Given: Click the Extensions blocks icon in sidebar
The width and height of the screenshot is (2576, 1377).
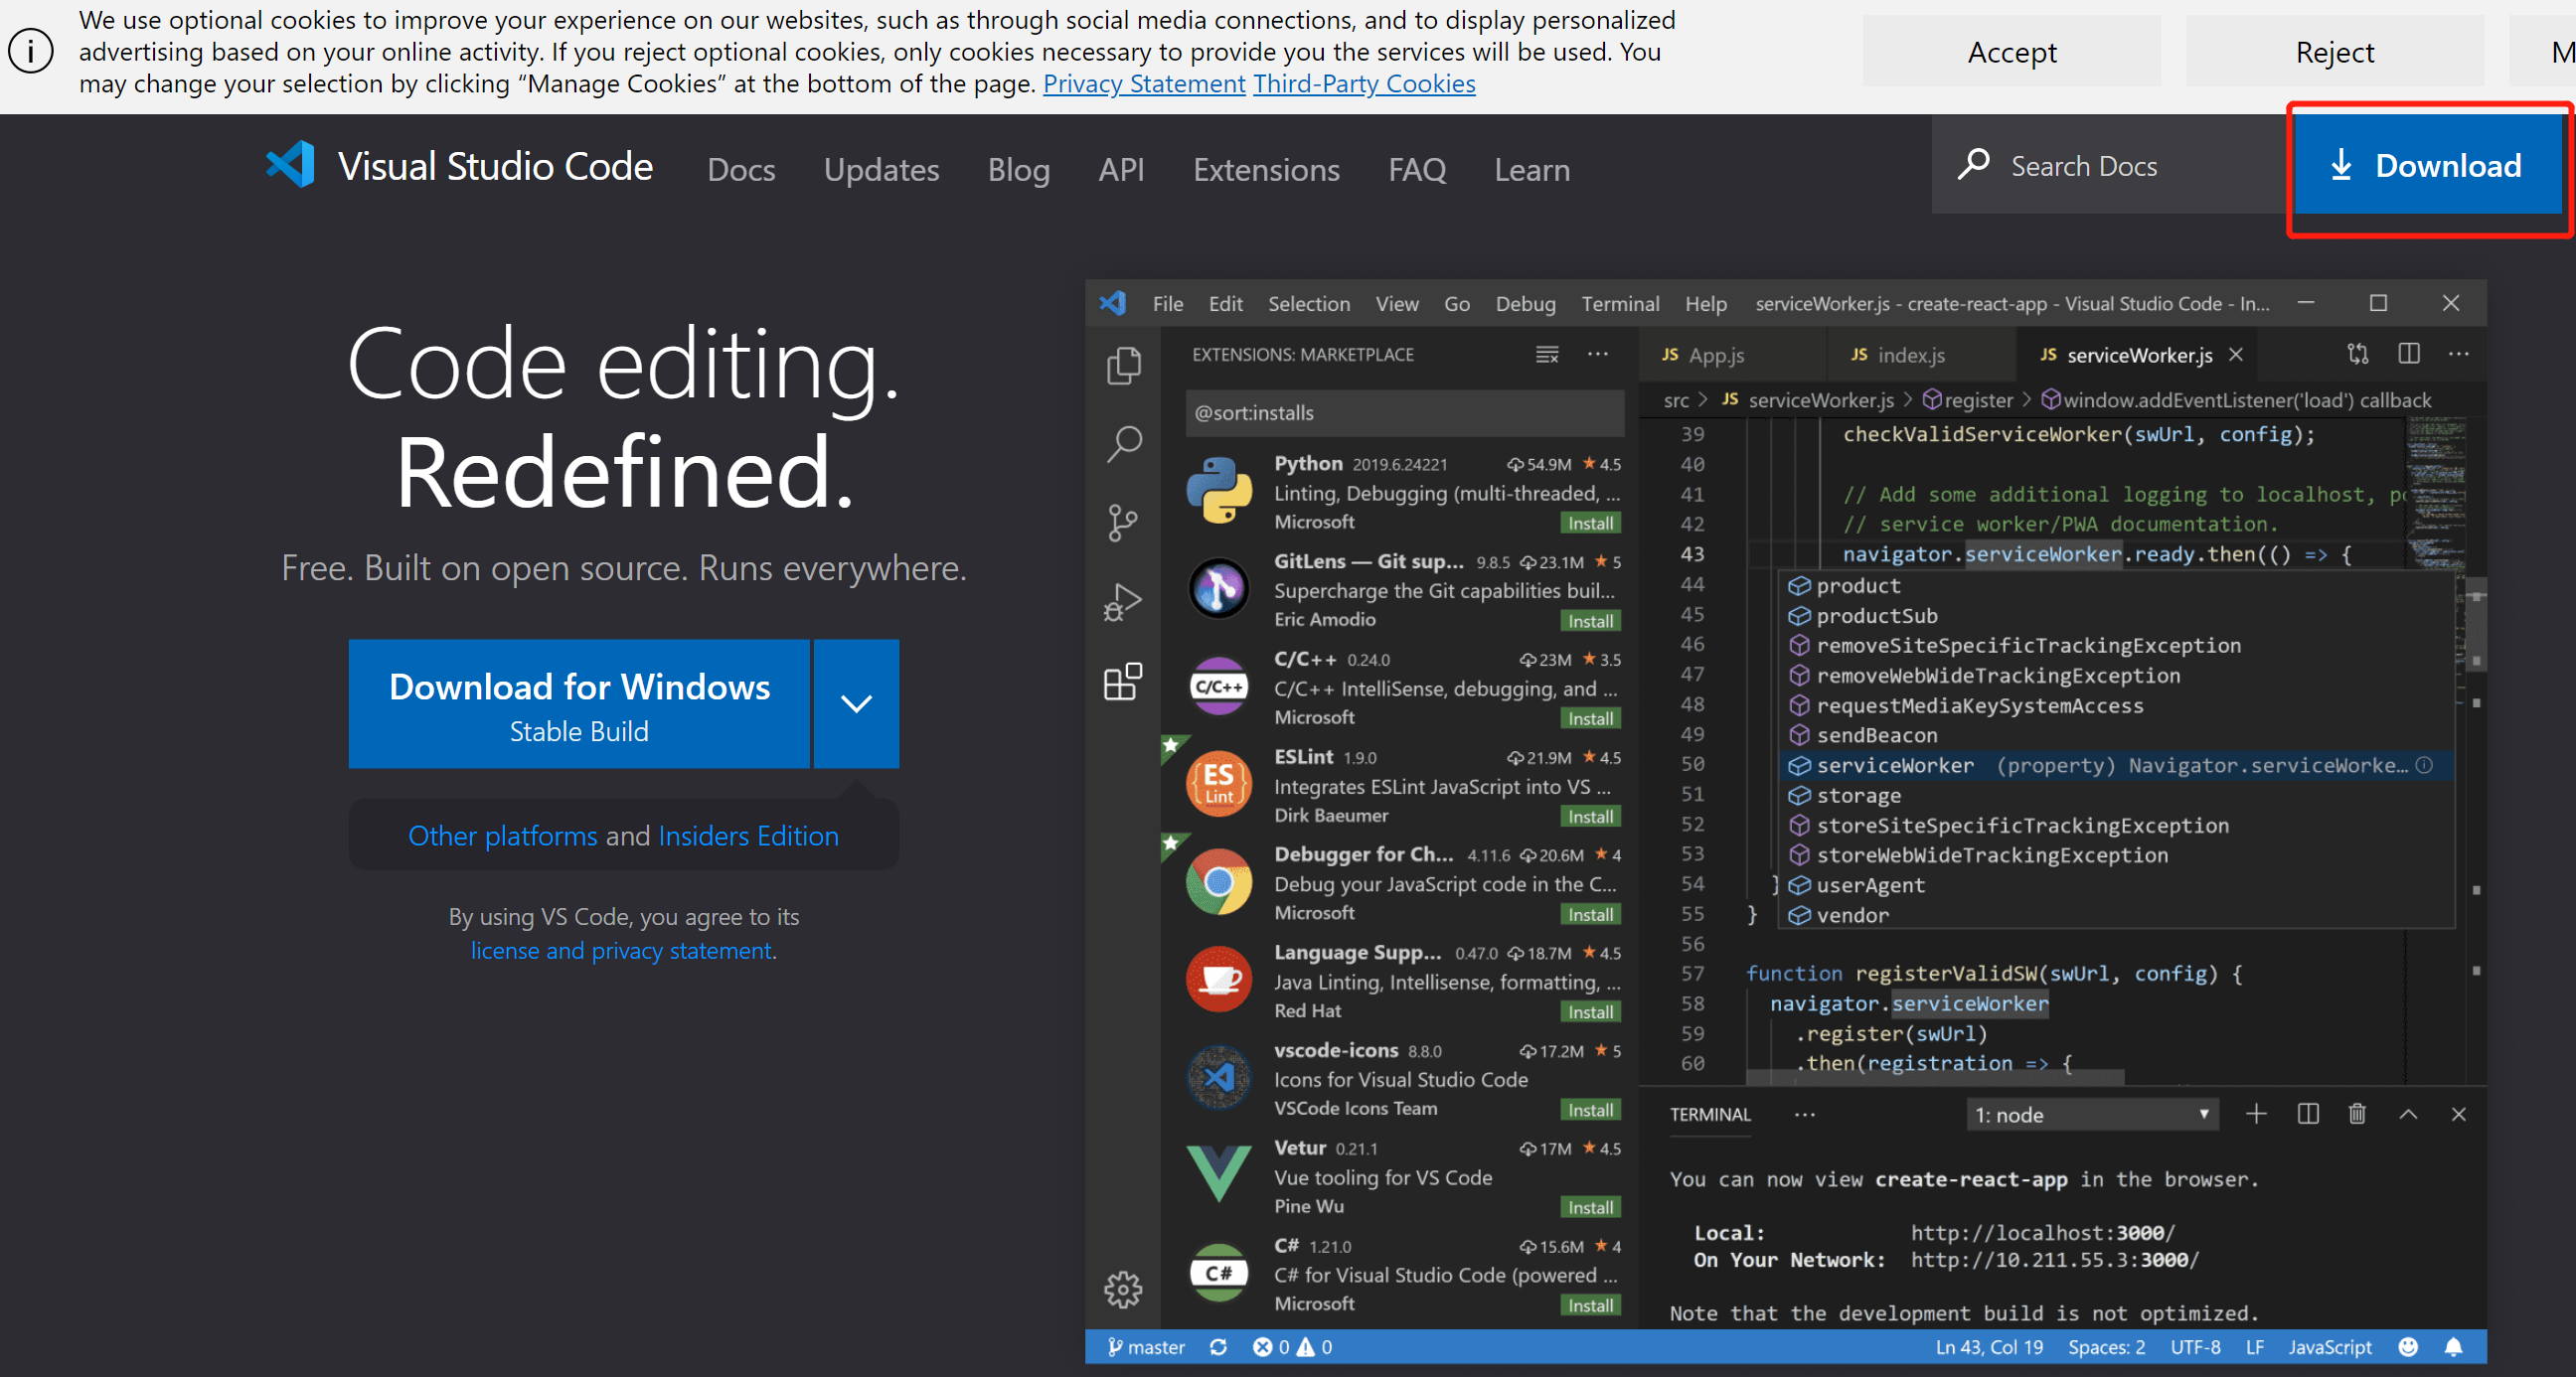Looking at the screenshot, I should (x=1123, y=682).
